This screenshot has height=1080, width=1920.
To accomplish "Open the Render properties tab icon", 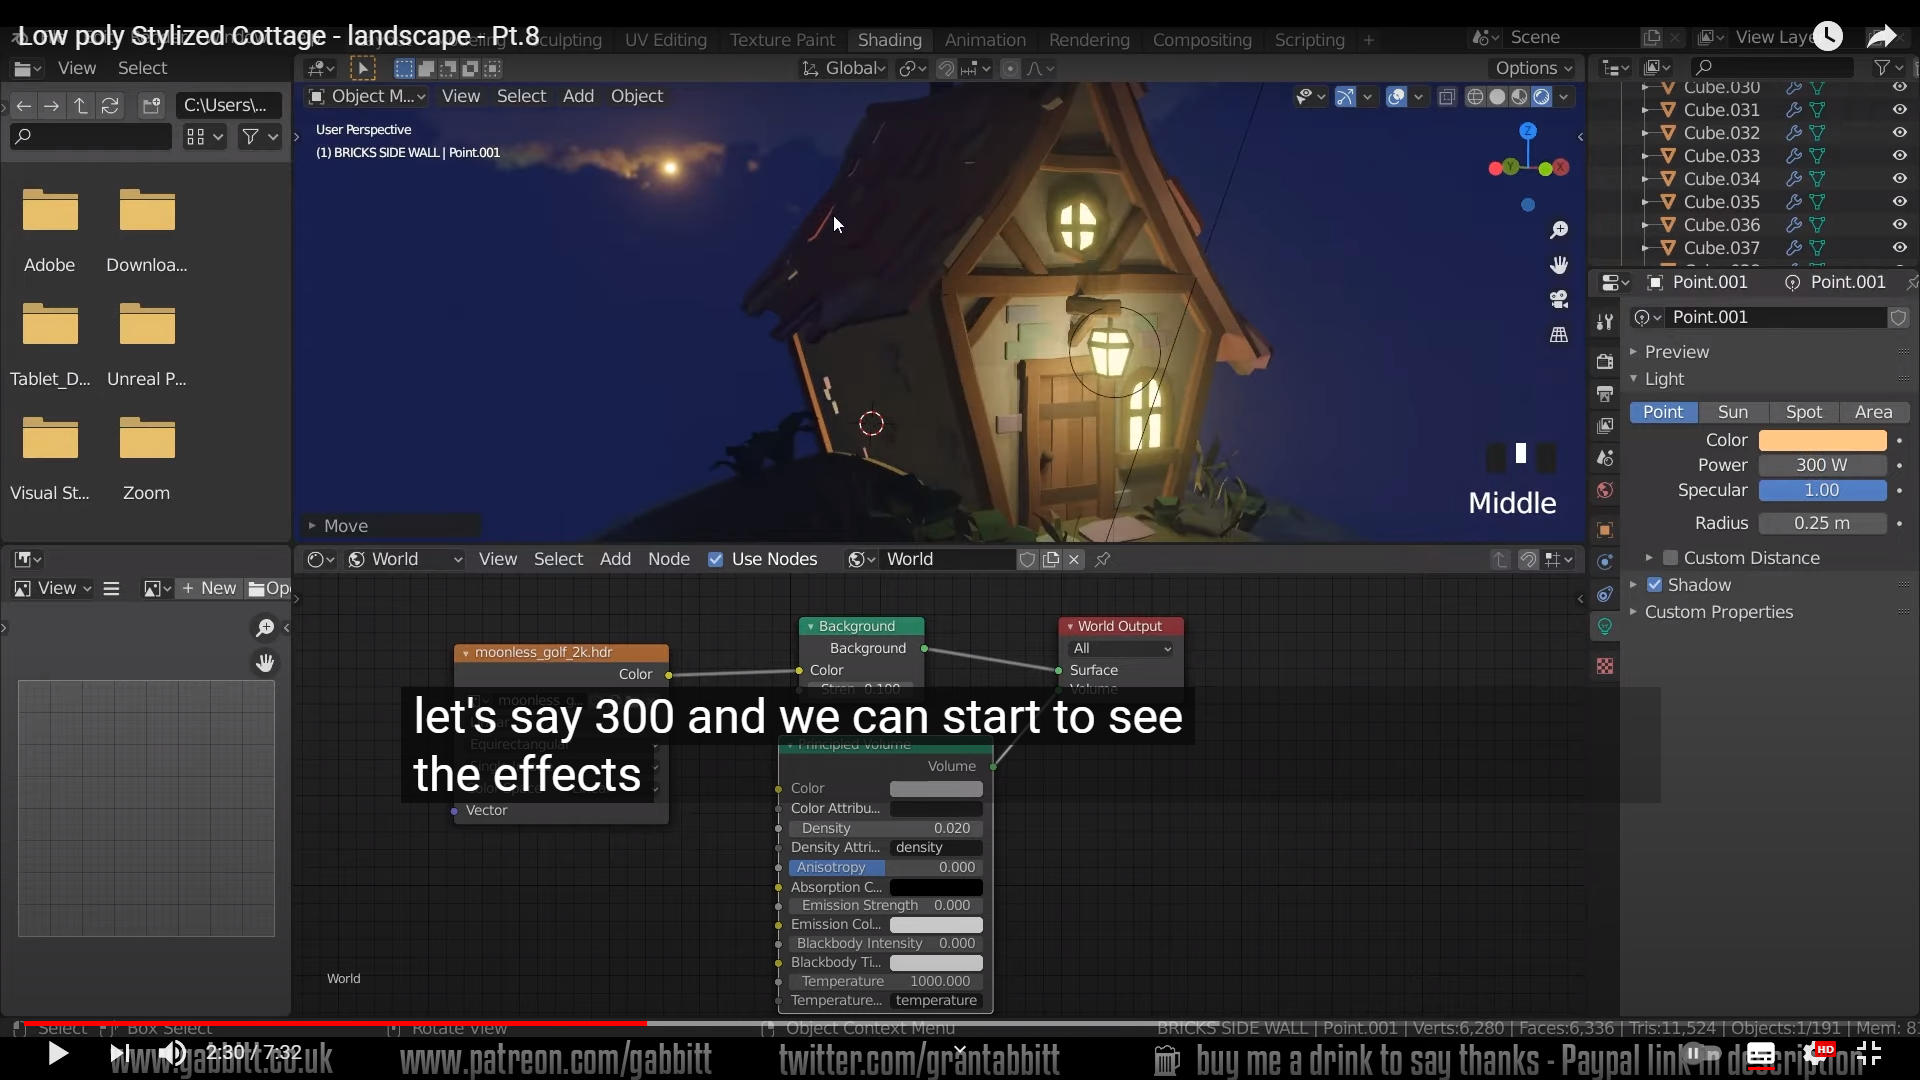I will 1605,361.
